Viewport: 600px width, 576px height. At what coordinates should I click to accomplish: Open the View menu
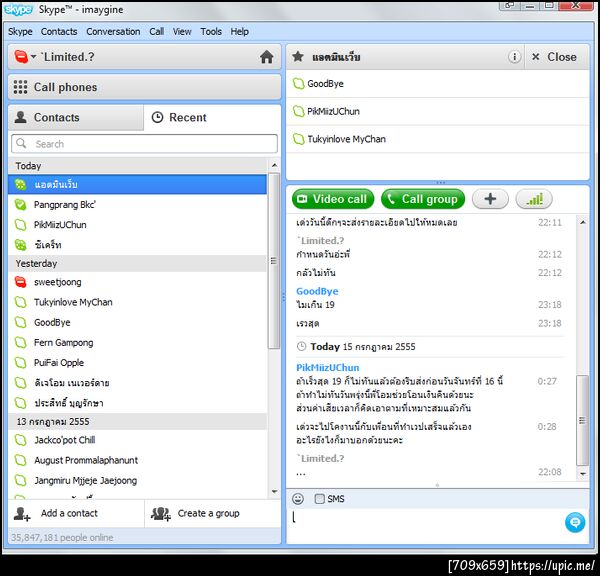coord(182,32)
